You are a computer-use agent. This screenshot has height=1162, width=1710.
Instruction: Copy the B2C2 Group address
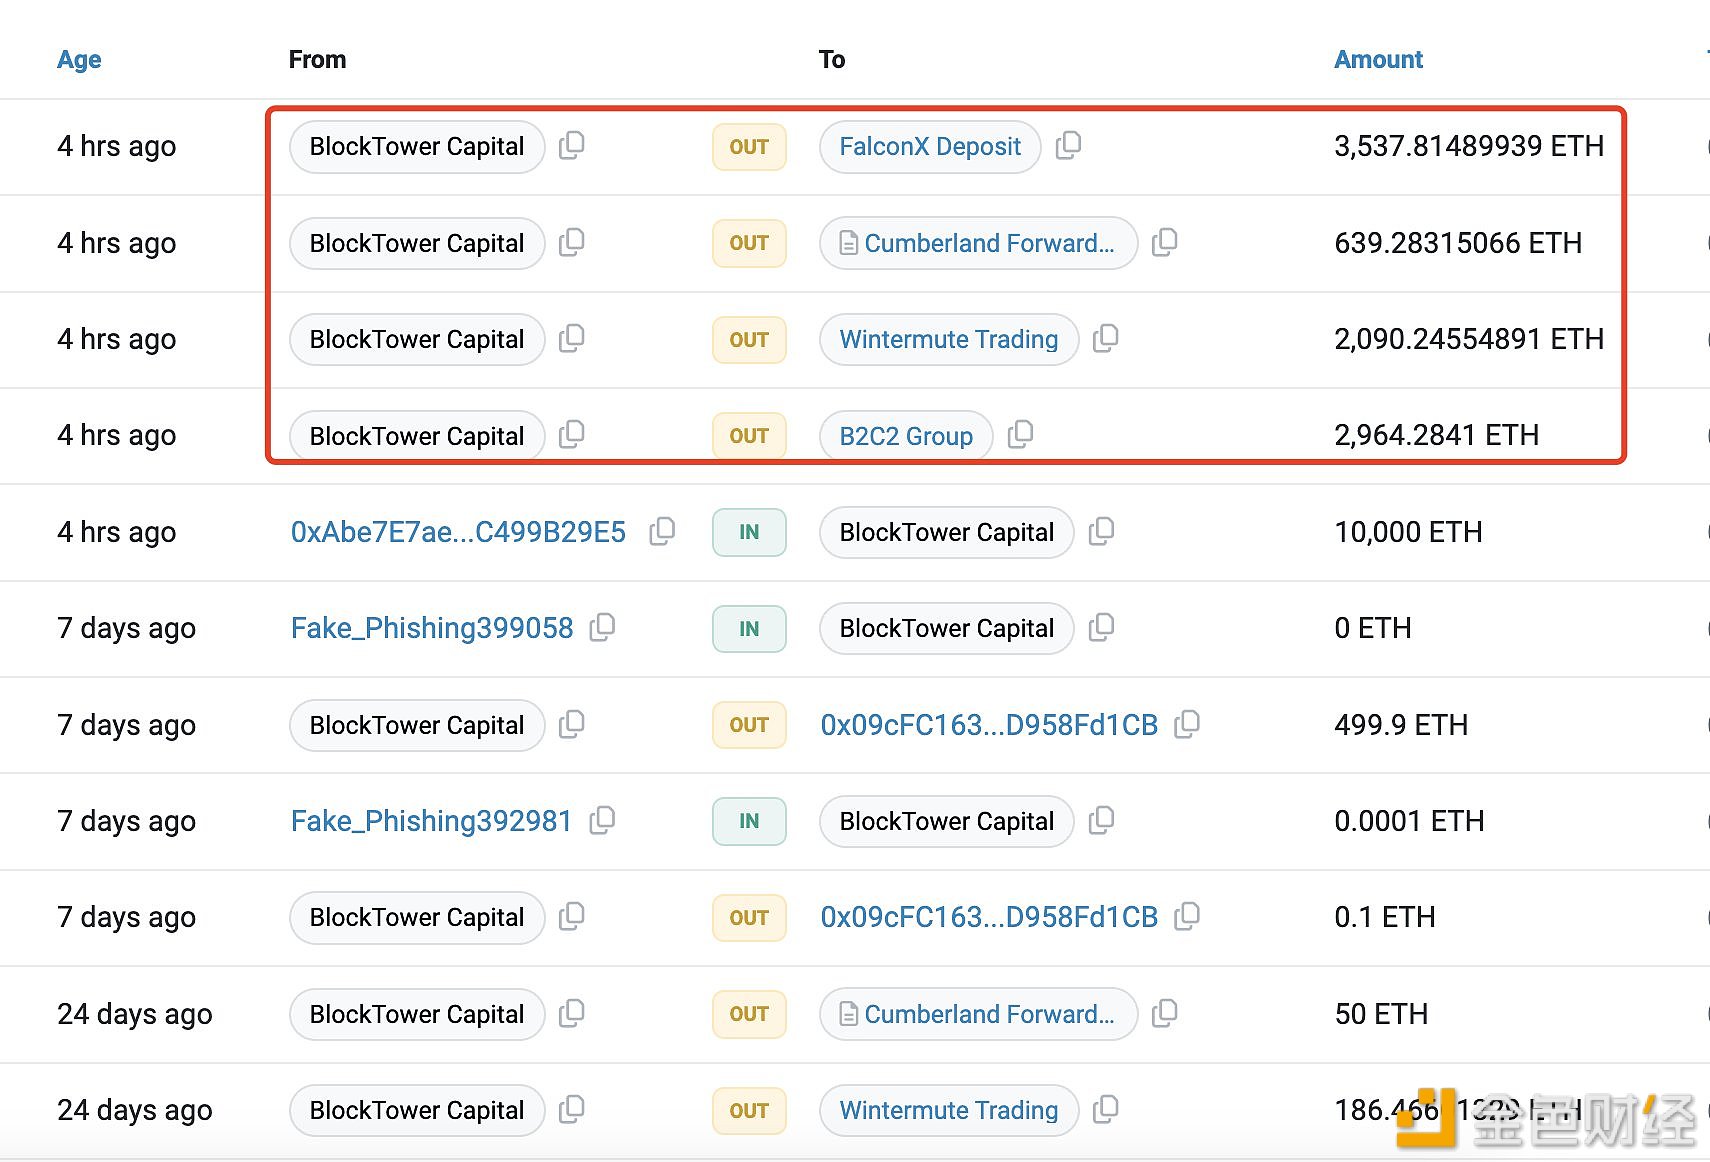tap(1020, 435)
